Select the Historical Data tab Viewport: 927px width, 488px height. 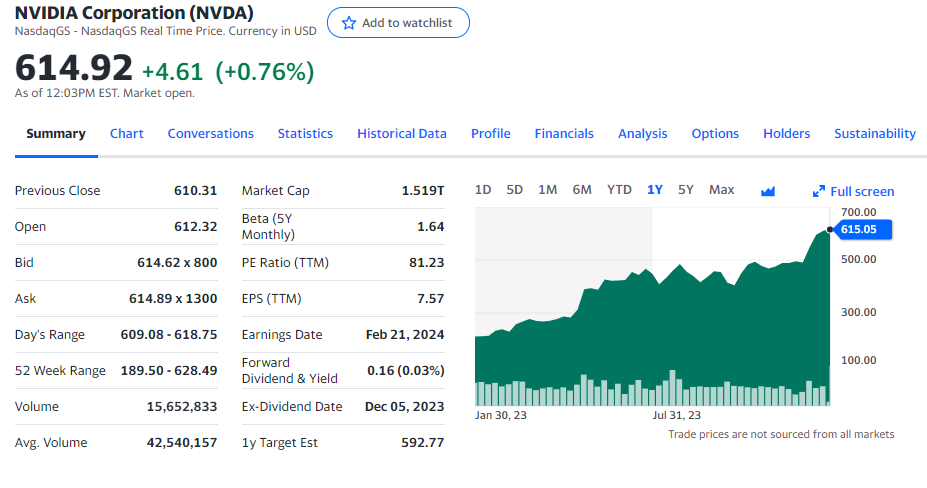402,134
